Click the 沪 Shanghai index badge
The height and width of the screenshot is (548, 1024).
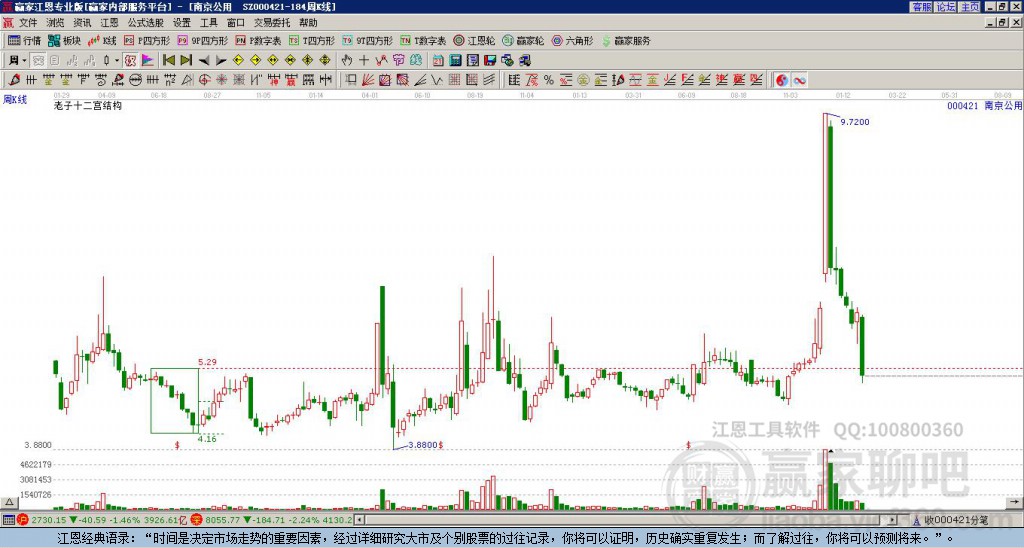tap(23, 520)
